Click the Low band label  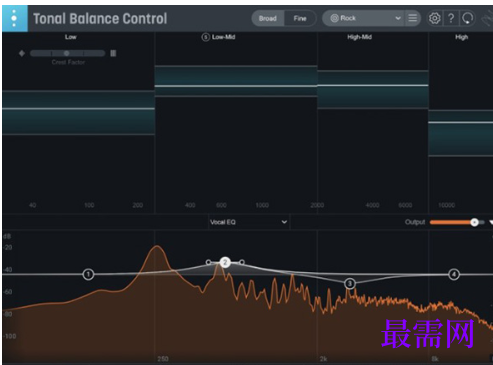[x=71, y=37]
